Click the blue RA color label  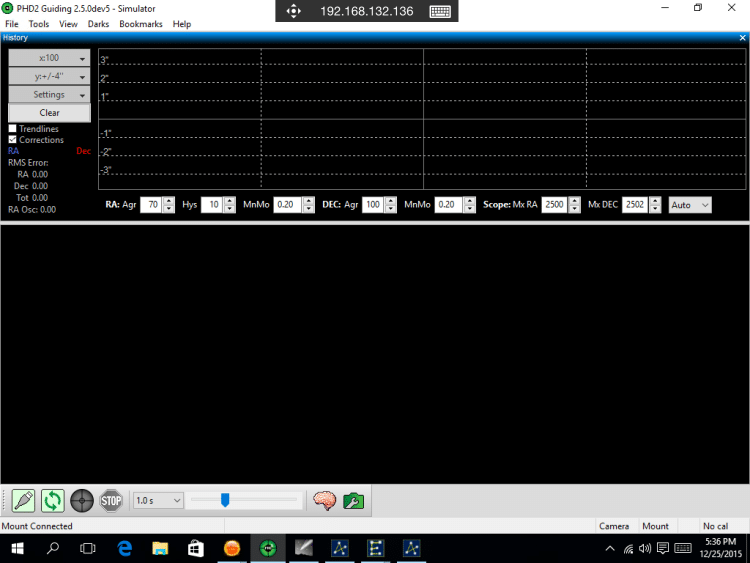point(13,151)
